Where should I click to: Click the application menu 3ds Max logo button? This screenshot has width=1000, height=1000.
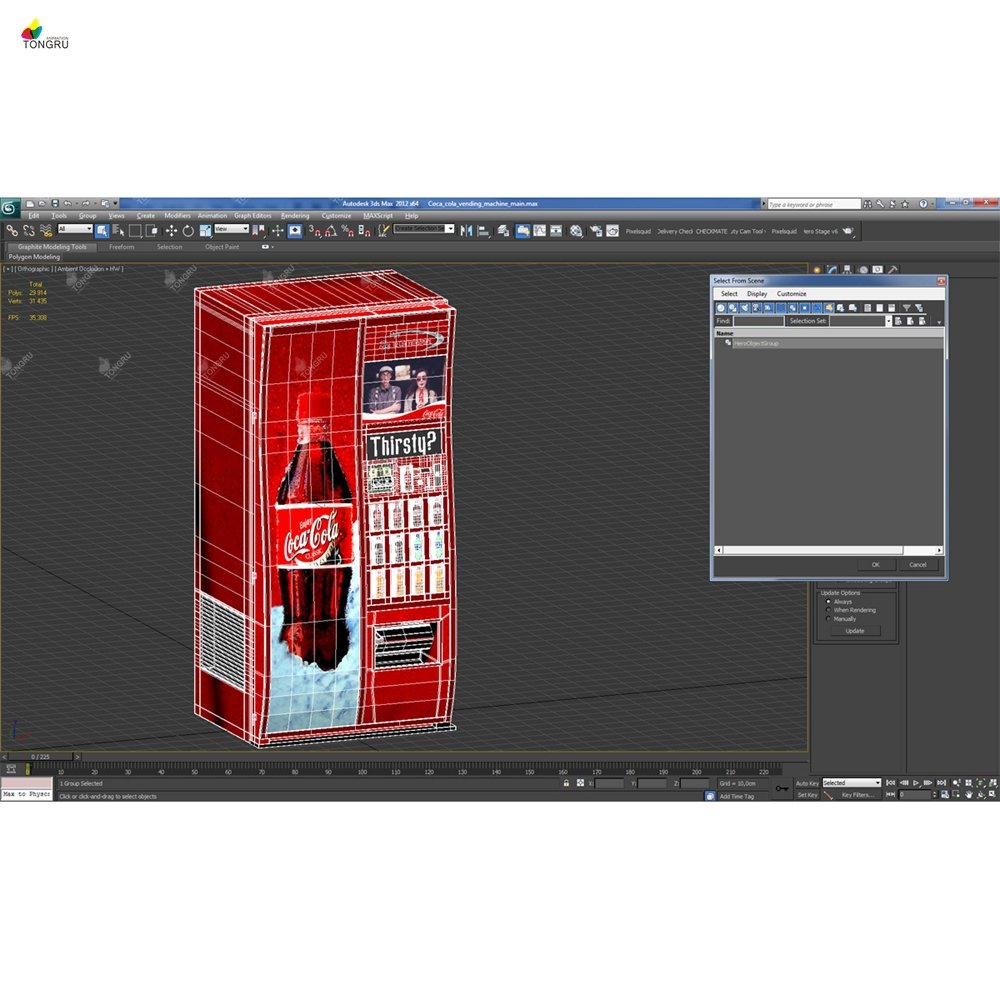(10, 207)
